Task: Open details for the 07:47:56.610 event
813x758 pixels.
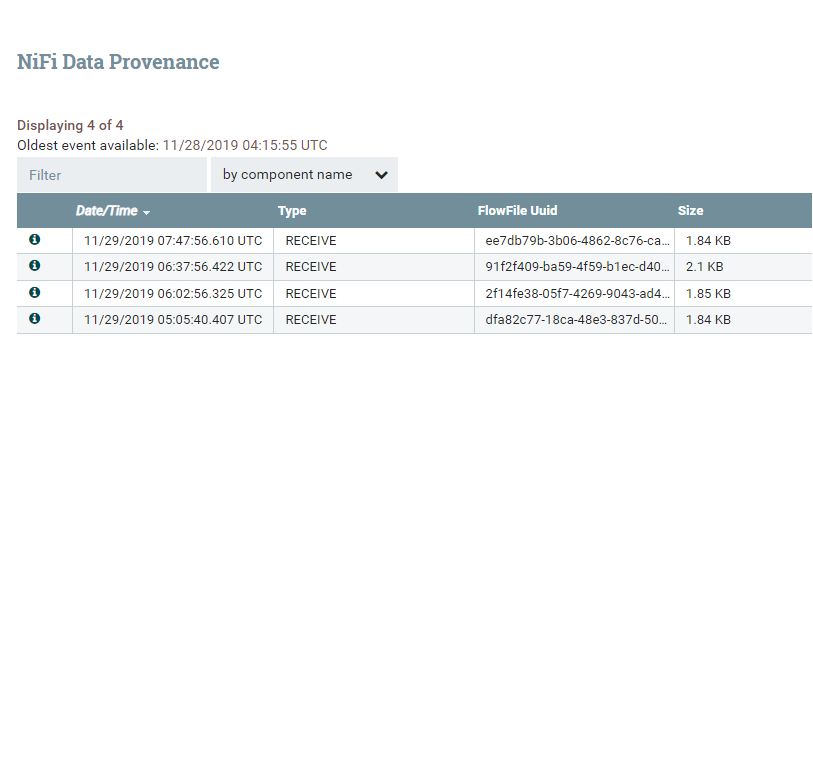Action: click(x=35, y=240)
